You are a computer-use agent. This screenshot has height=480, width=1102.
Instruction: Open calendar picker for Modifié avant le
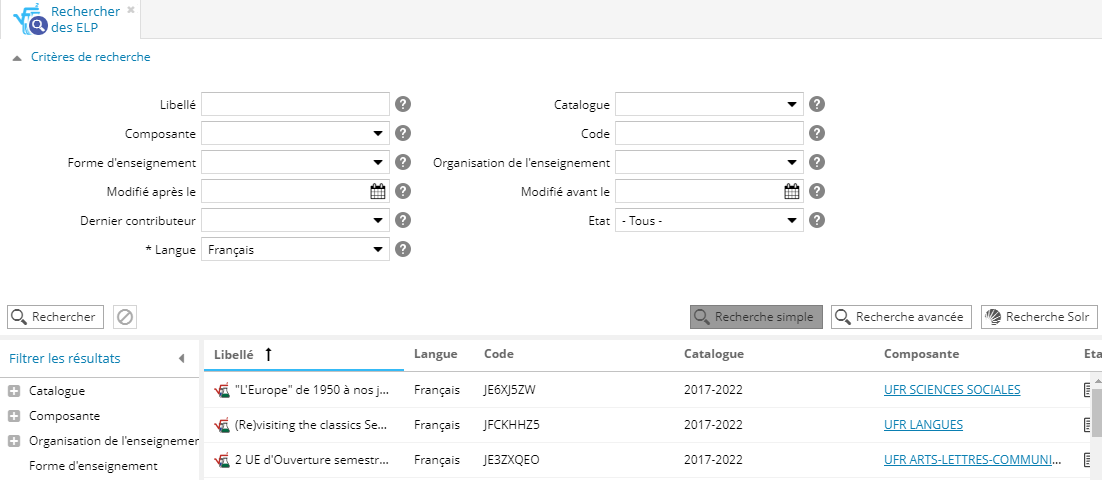point(792,192)
